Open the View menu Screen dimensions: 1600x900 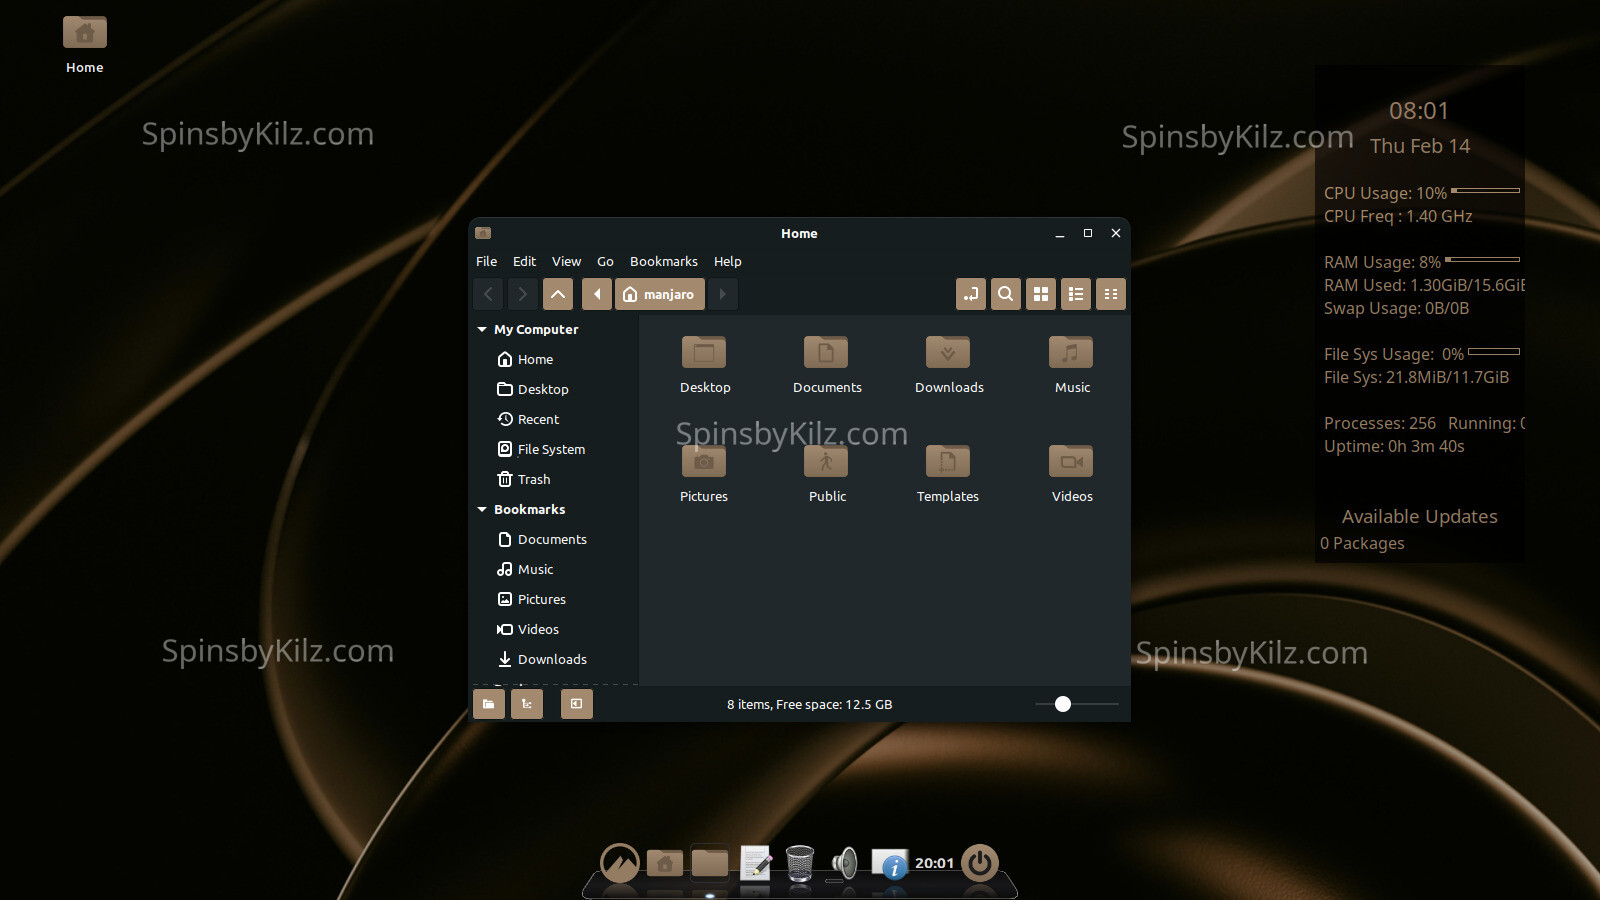[566, 261]
